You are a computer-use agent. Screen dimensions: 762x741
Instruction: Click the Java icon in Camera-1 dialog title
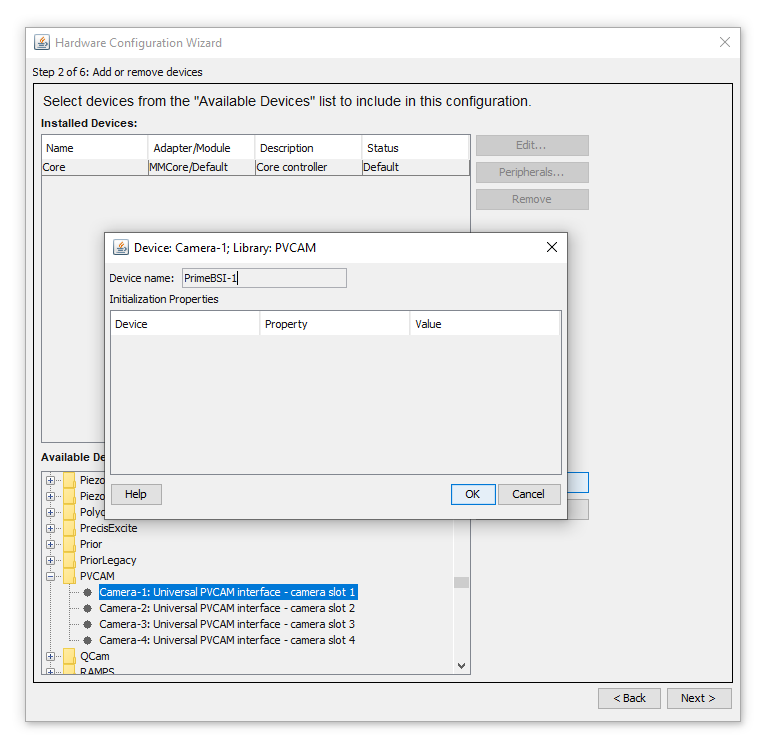pyautogui.click(x=121, y=247)
